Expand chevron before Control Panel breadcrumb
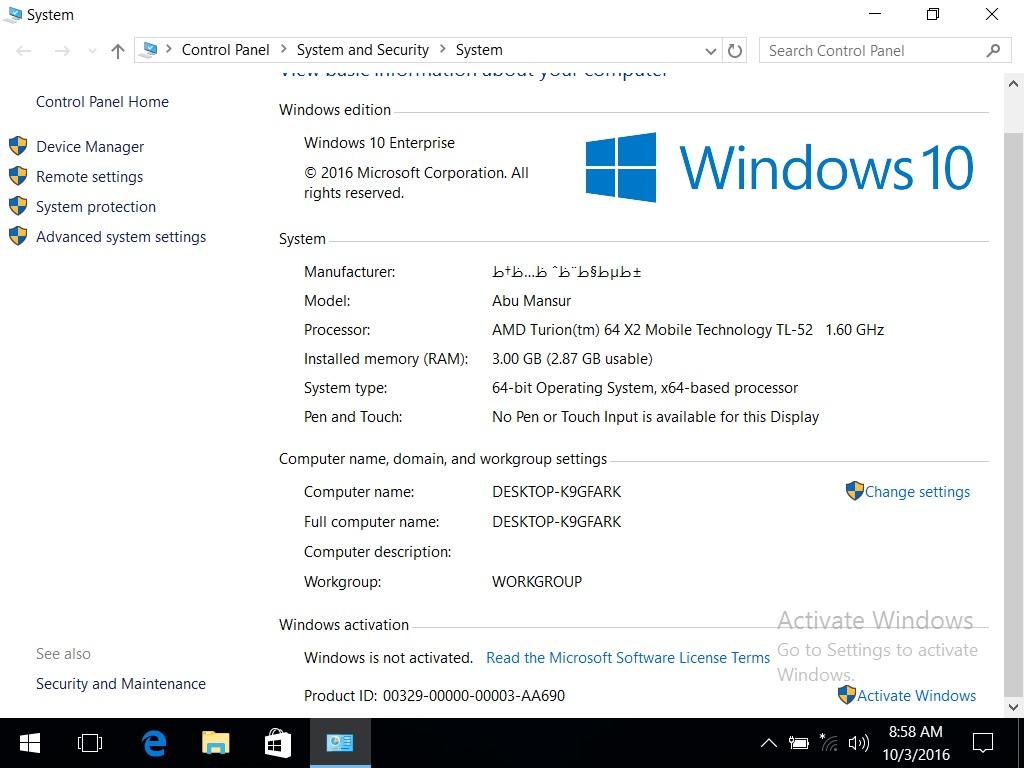Image resolution: width=1024 pixels, height=768 pixels. (168, 49)
